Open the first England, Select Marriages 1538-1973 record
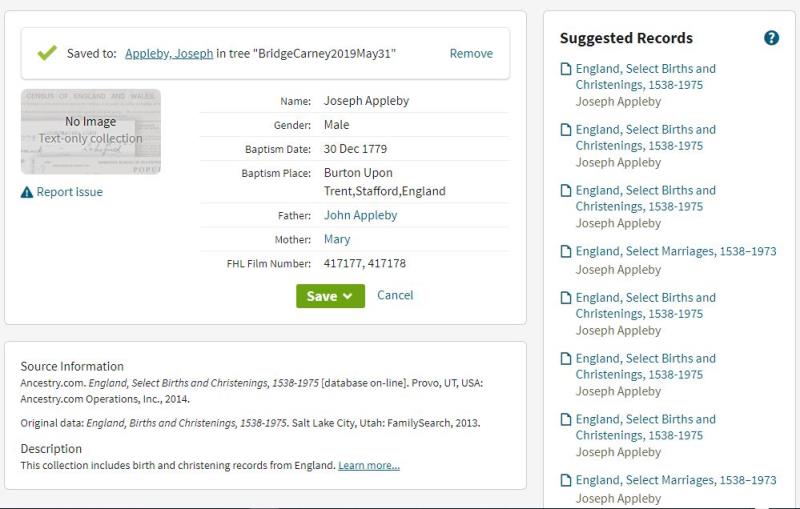The width and height of the screenshot is (800, 509). click(676, 251)
